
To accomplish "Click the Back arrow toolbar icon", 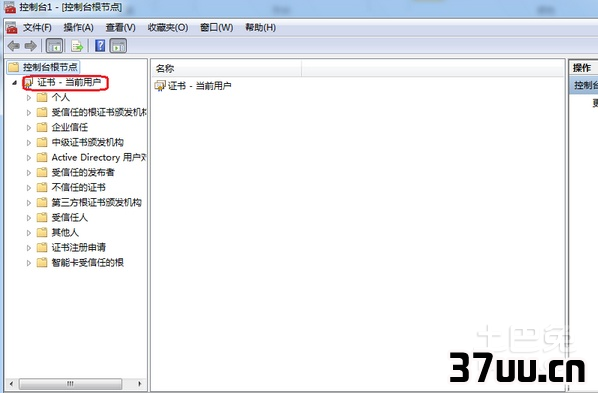I will [14, 46].
